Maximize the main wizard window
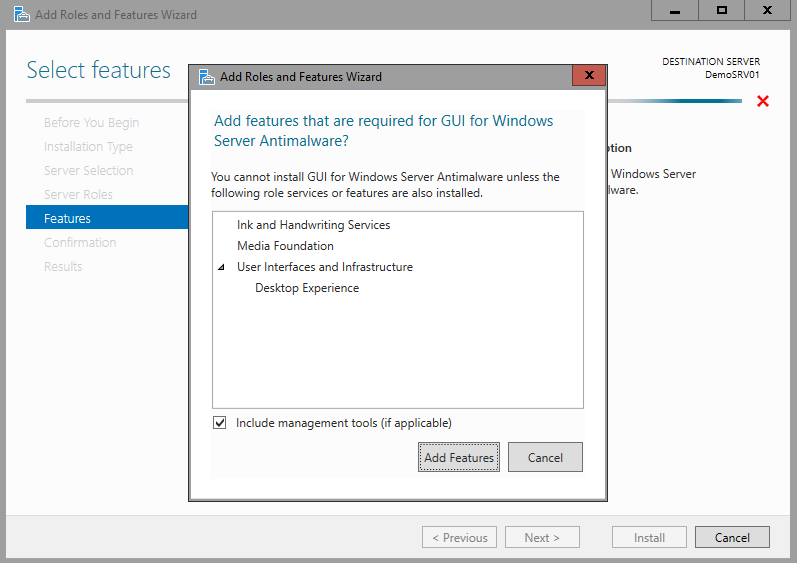This screenshot has height=563, width=797. point(721,10)
